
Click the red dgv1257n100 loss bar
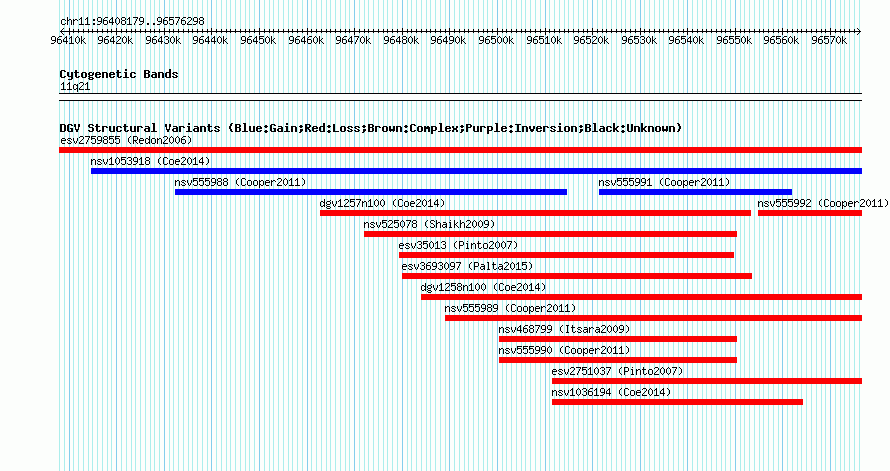click(535, 213)
